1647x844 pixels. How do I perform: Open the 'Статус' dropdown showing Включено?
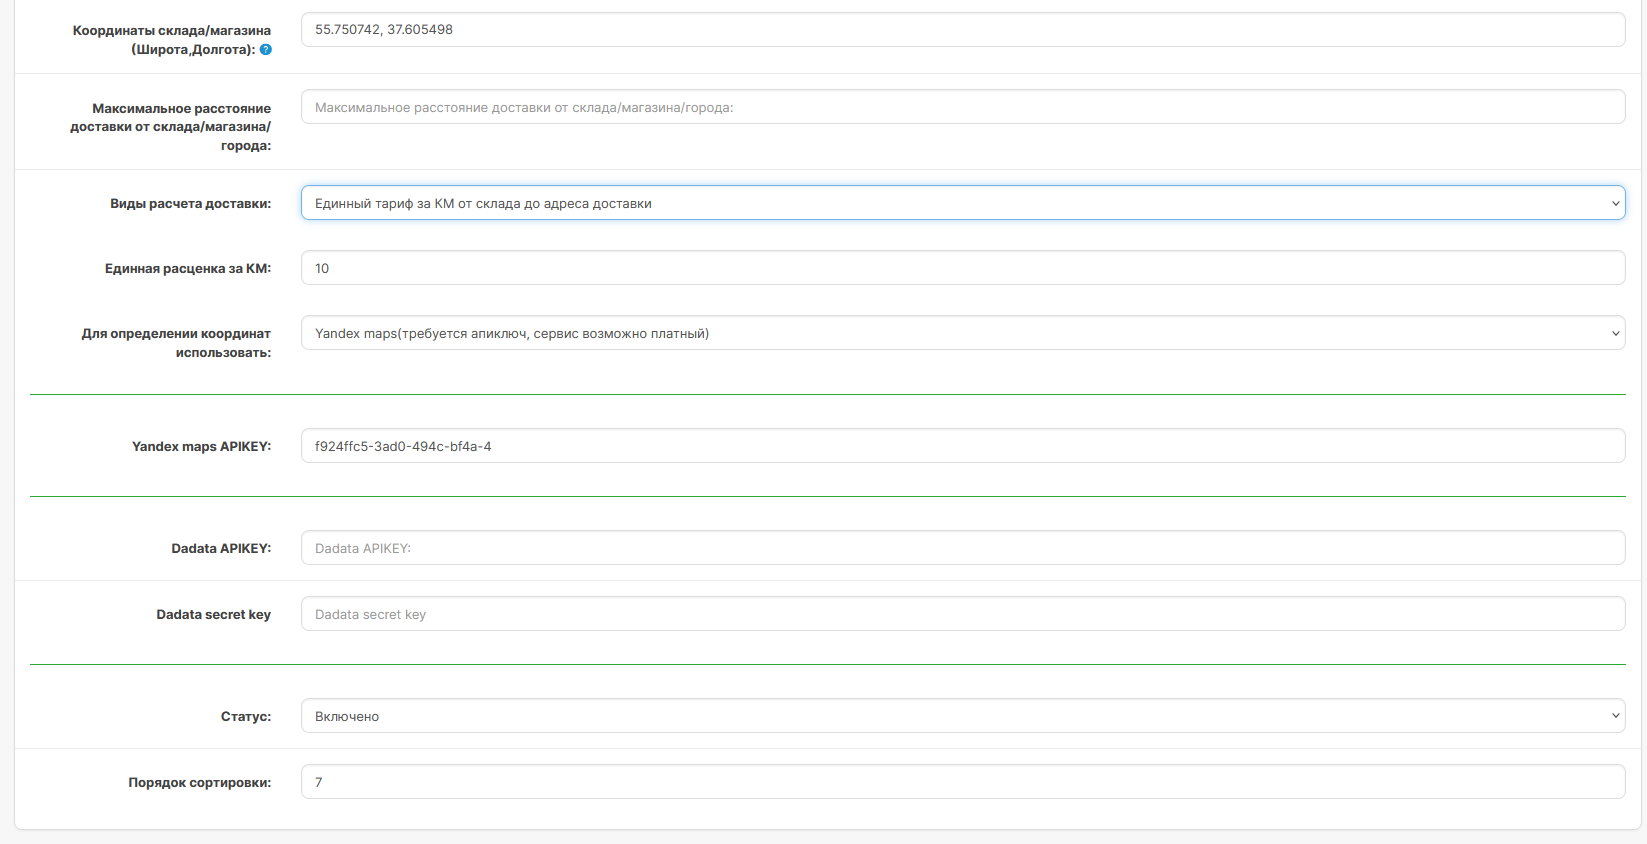click(962, 716)
